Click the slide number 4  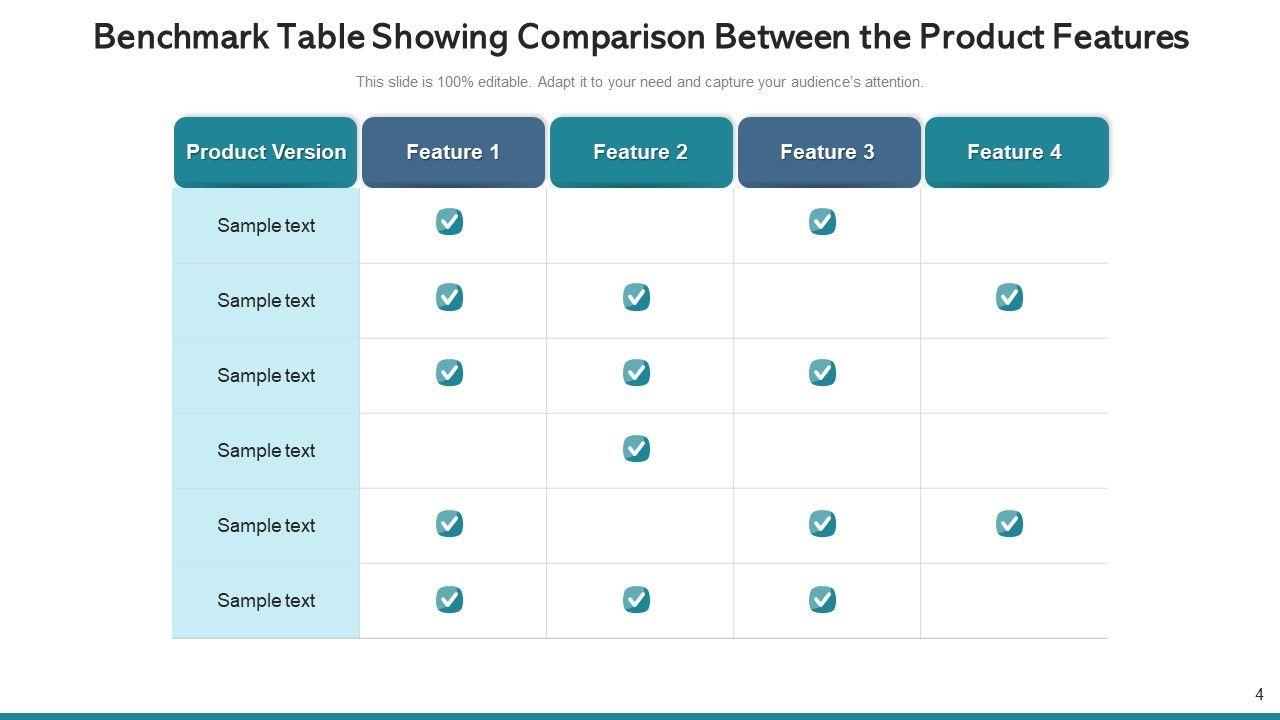click(1259, 694)
